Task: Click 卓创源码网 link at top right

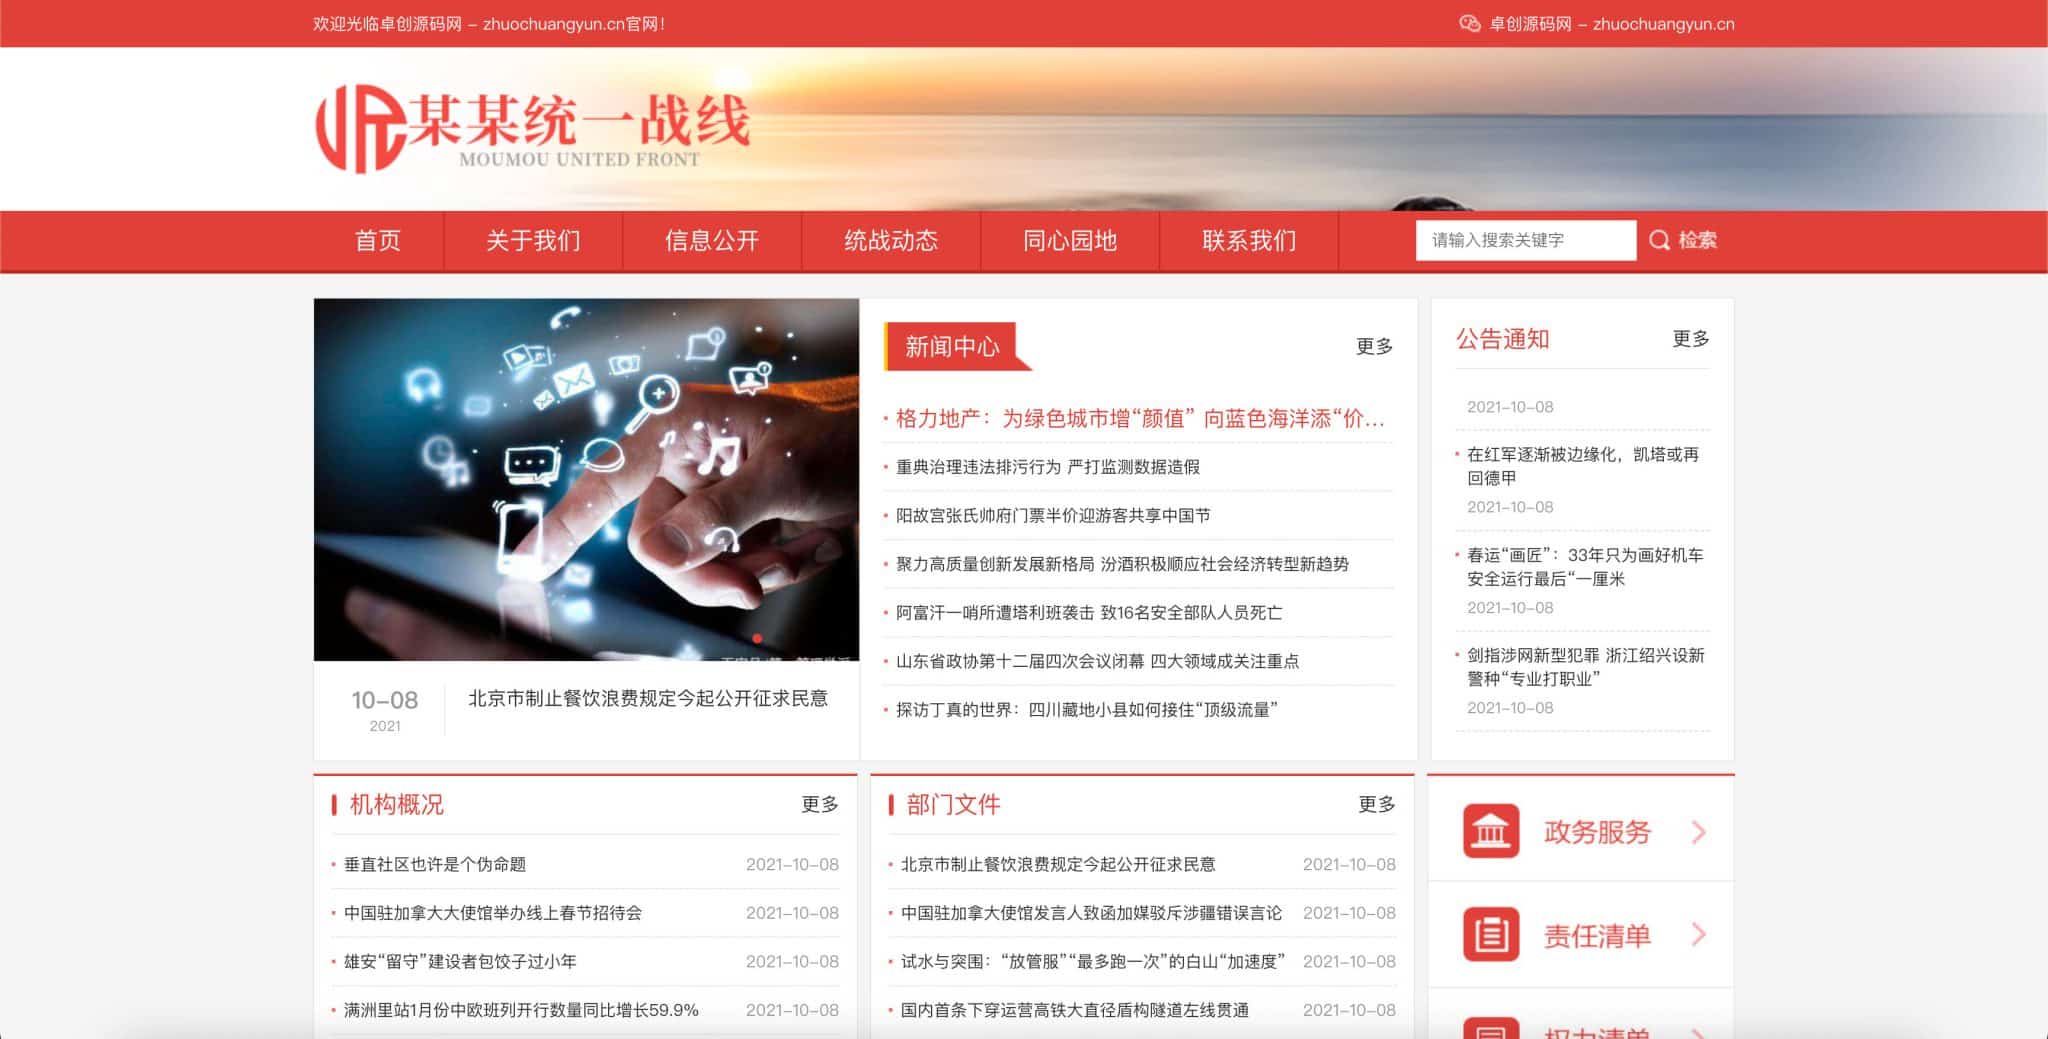Action: (x=1612, y=24)
